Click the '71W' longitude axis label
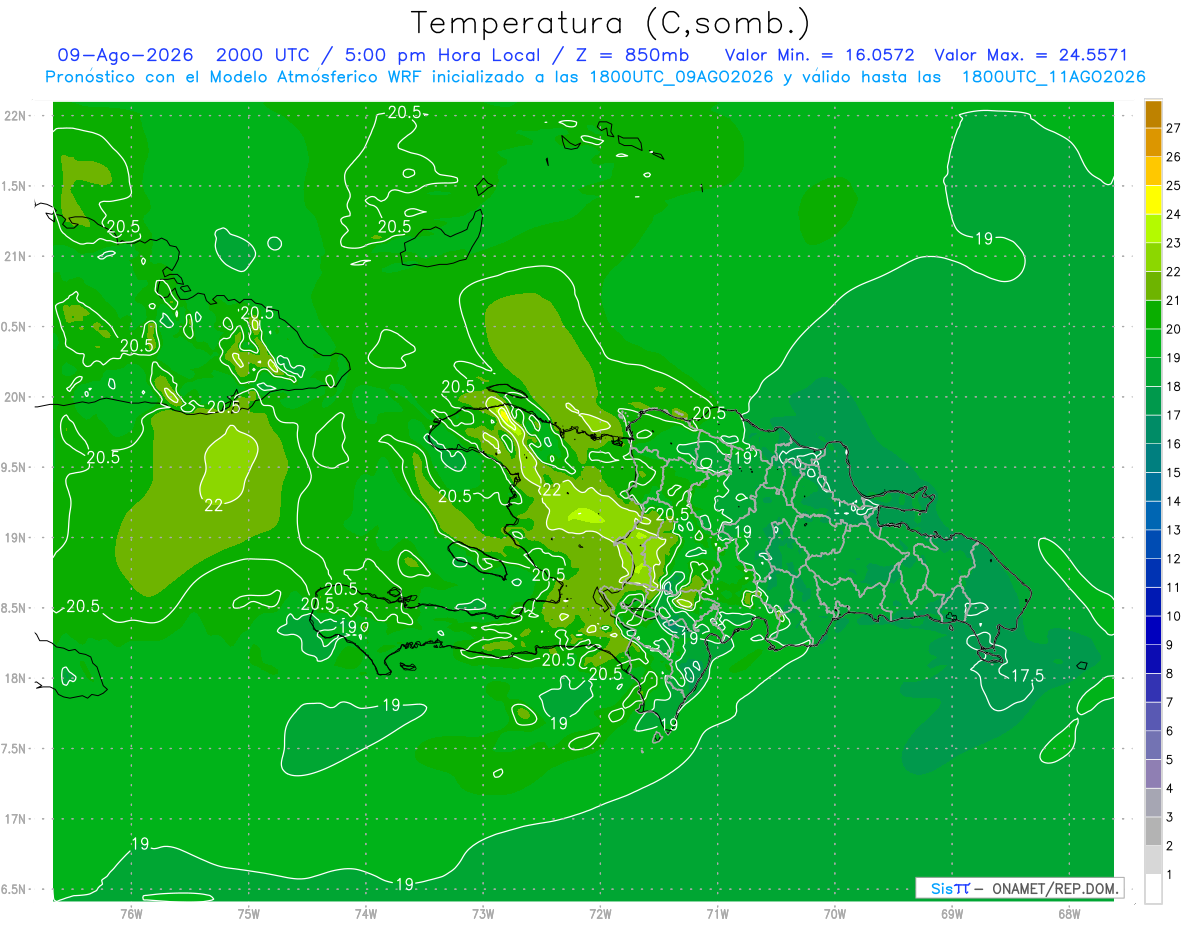 click(x=717, y=913)
